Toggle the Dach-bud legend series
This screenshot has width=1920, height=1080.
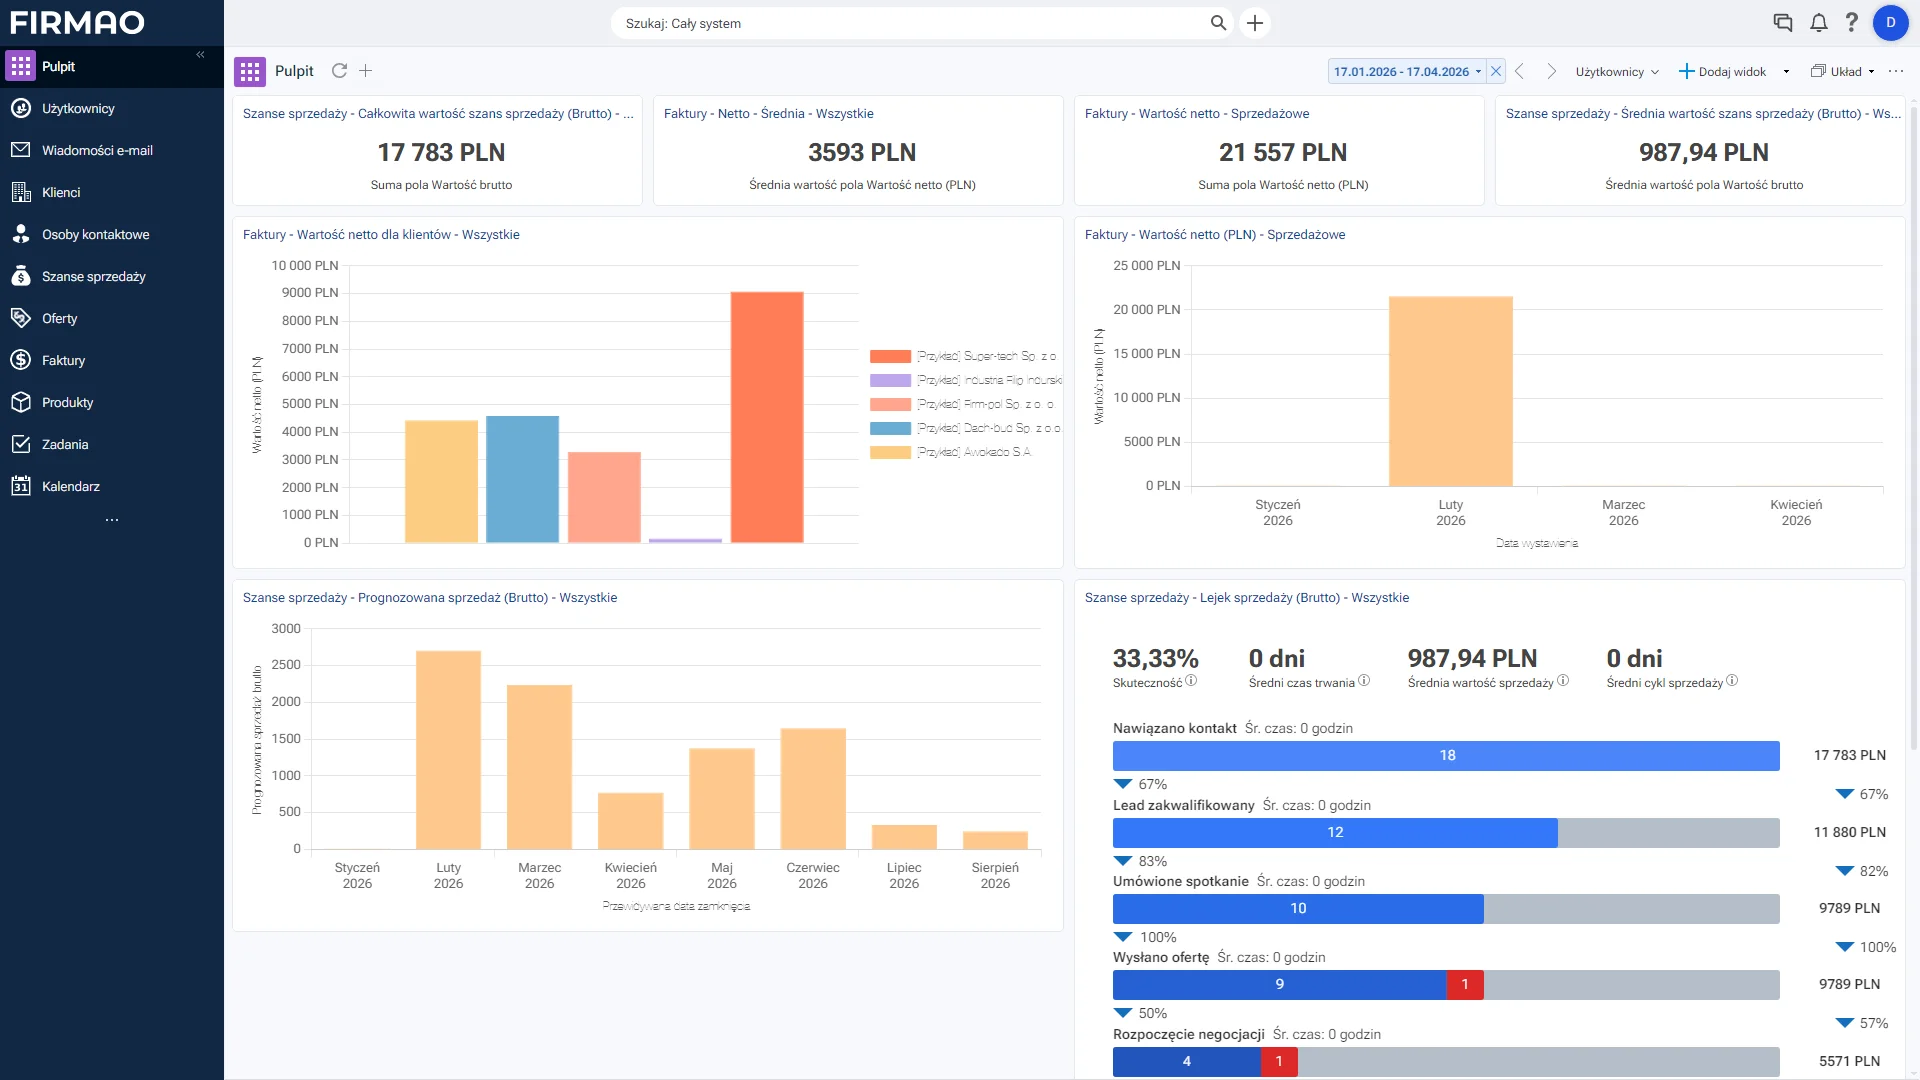(965, 428)
